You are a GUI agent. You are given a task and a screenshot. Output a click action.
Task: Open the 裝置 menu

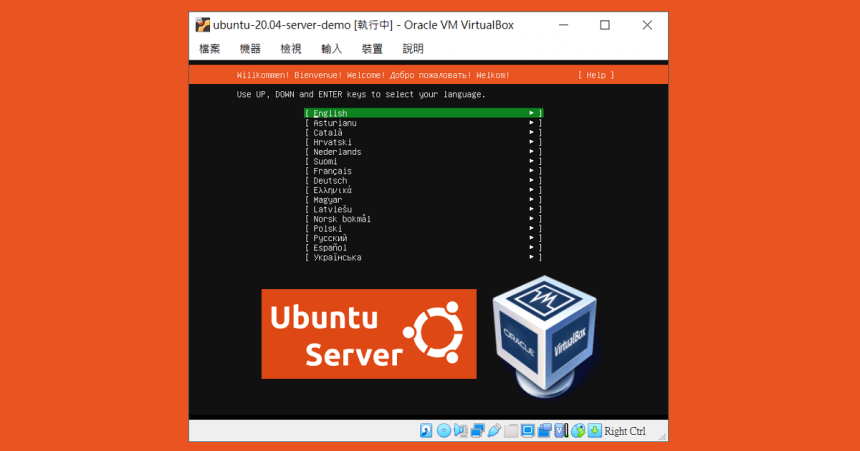click(x=372, y=49)
